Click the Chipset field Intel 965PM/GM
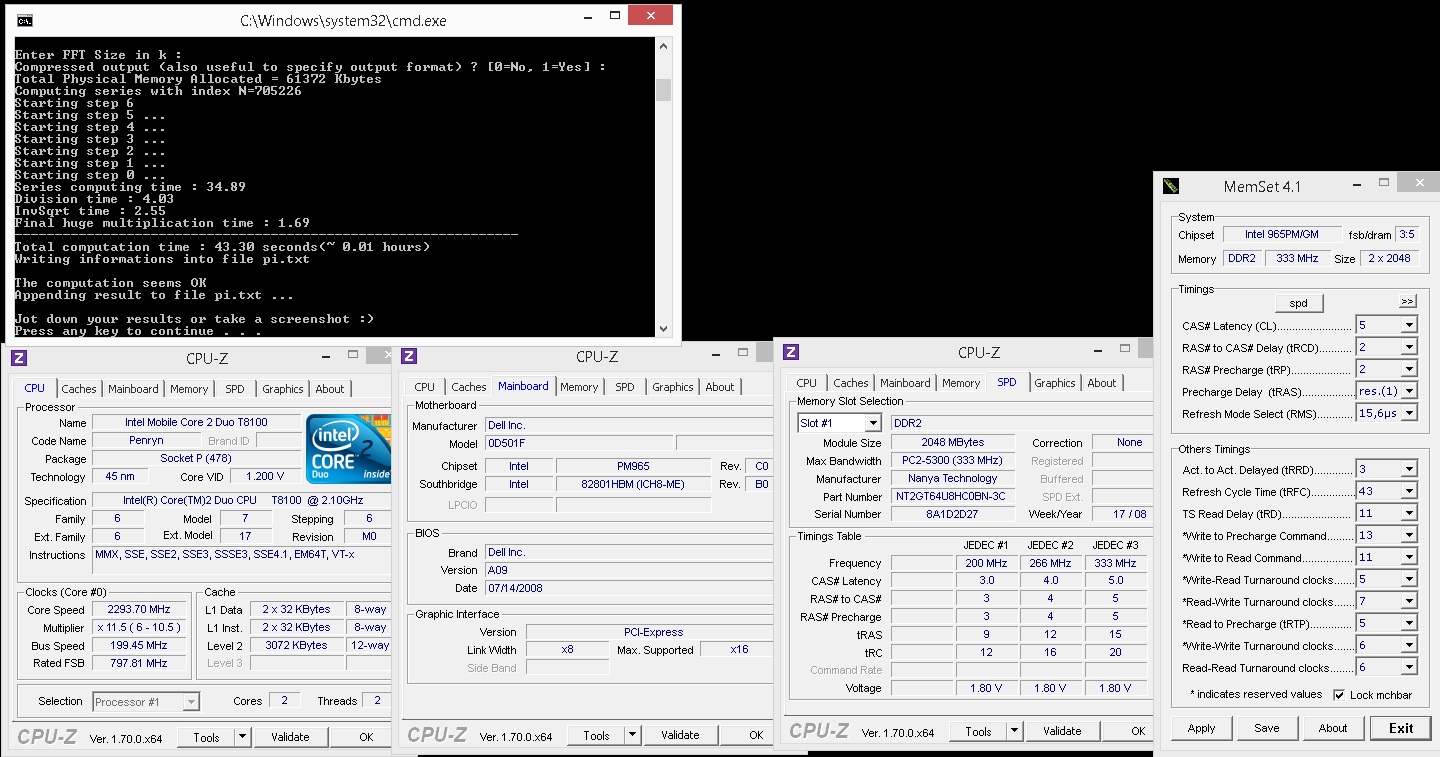Image resolution: width=1440 pixels, height=757 pixels. click(1281, 234)
